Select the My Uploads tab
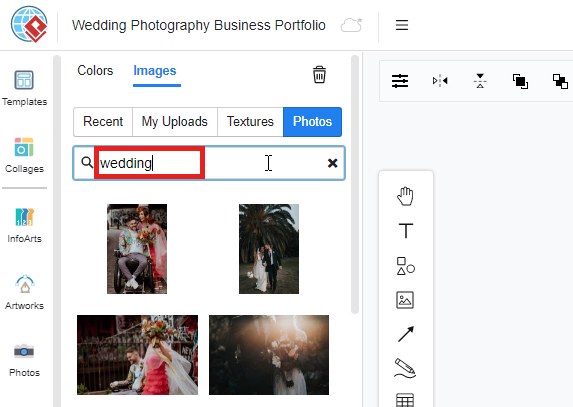Image resolution: width=573 pixels, height=407 pixels. pyautogui.click(x=175, y=122)
